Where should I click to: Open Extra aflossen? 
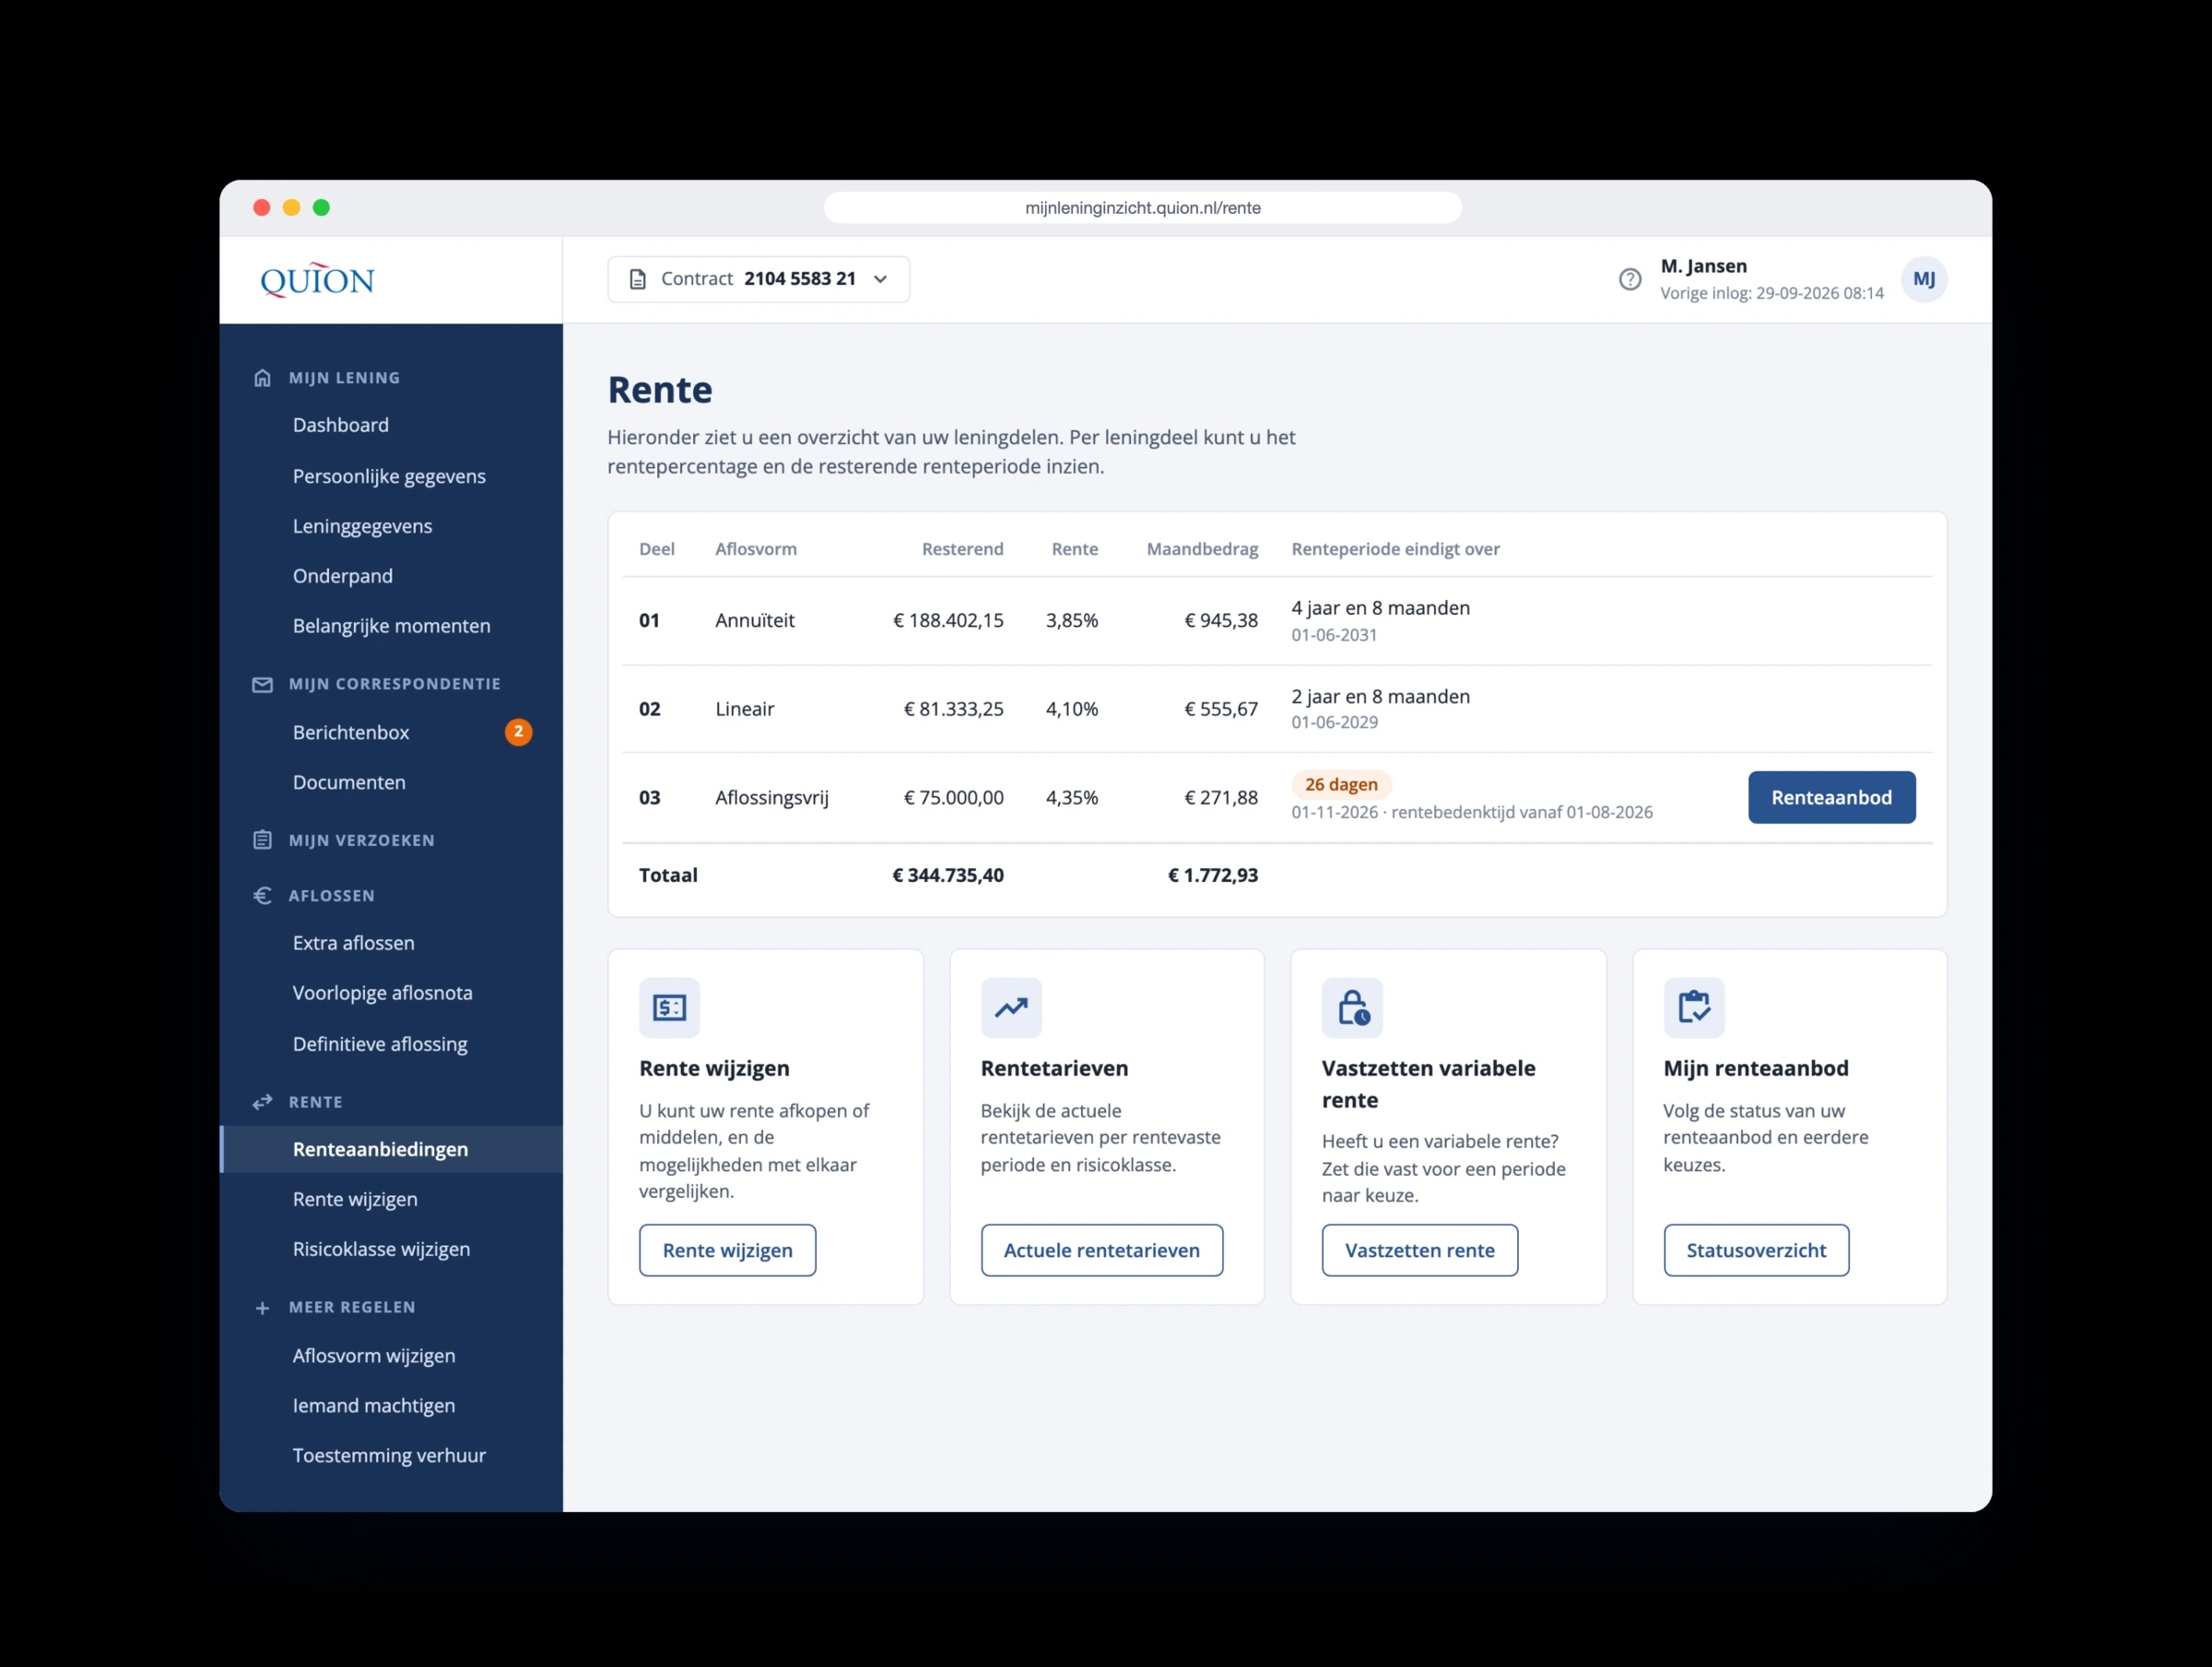click(353, 943)
